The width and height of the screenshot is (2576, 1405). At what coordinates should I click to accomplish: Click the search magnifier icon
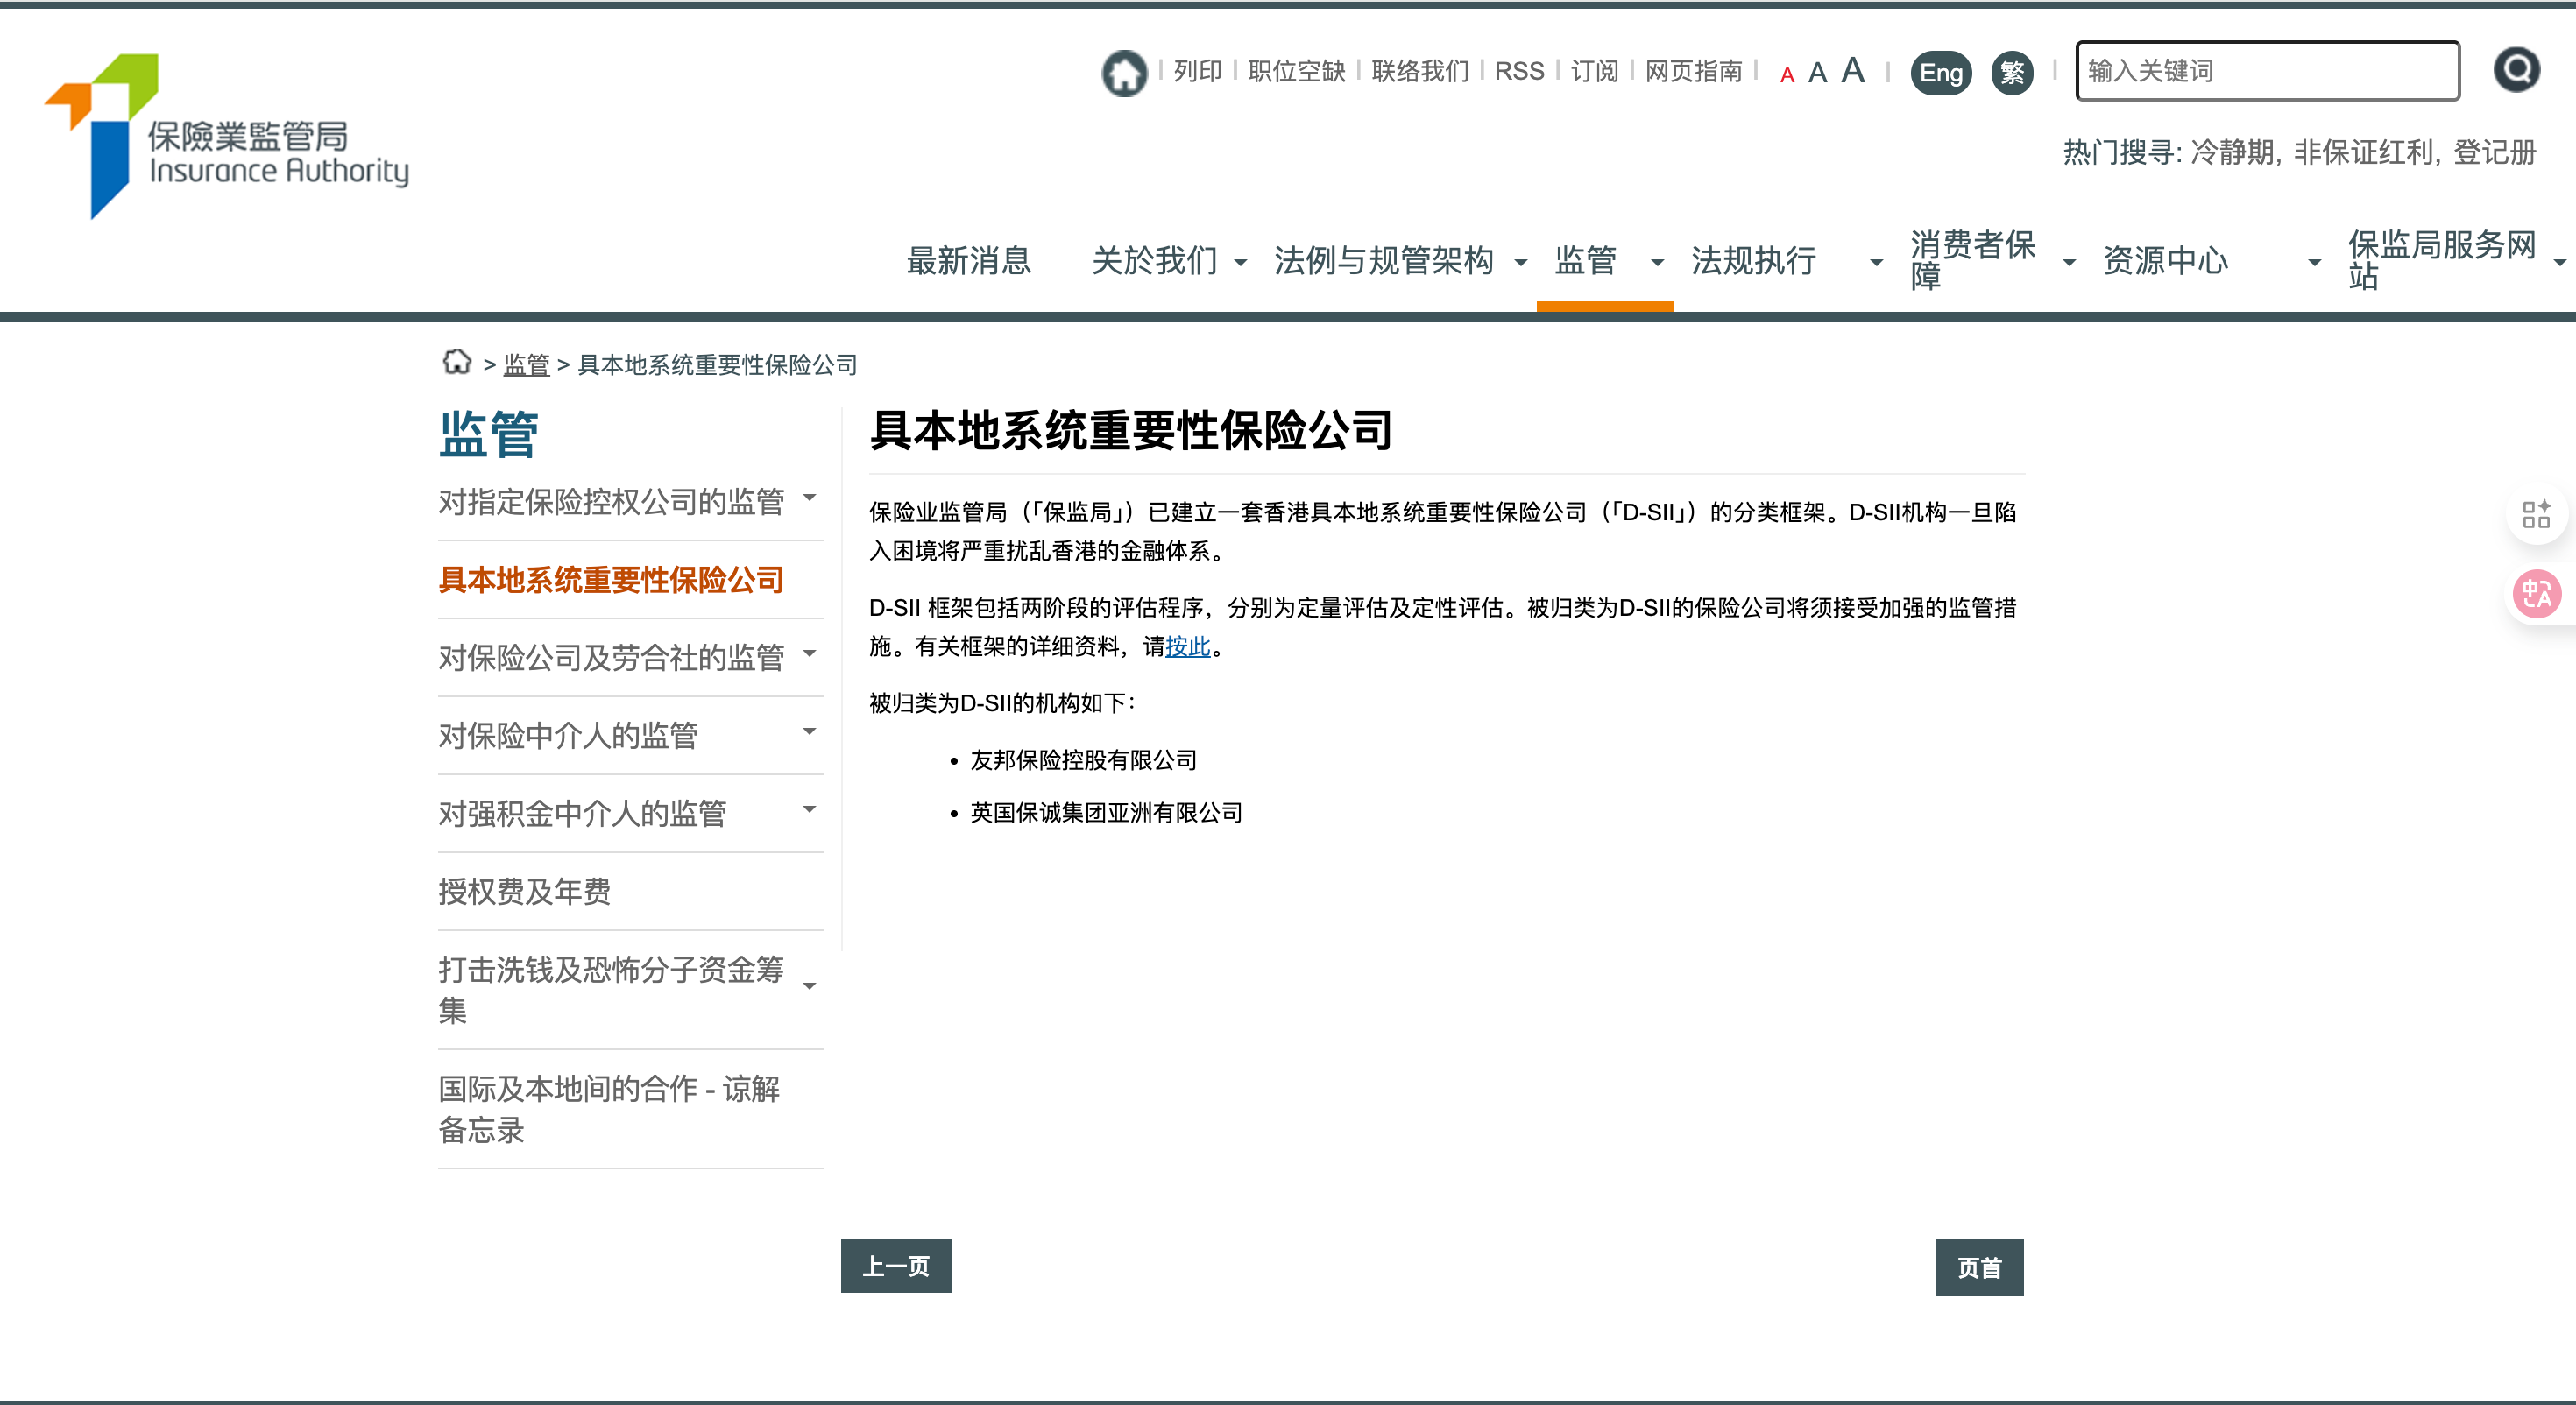(x=2516, y=70)
